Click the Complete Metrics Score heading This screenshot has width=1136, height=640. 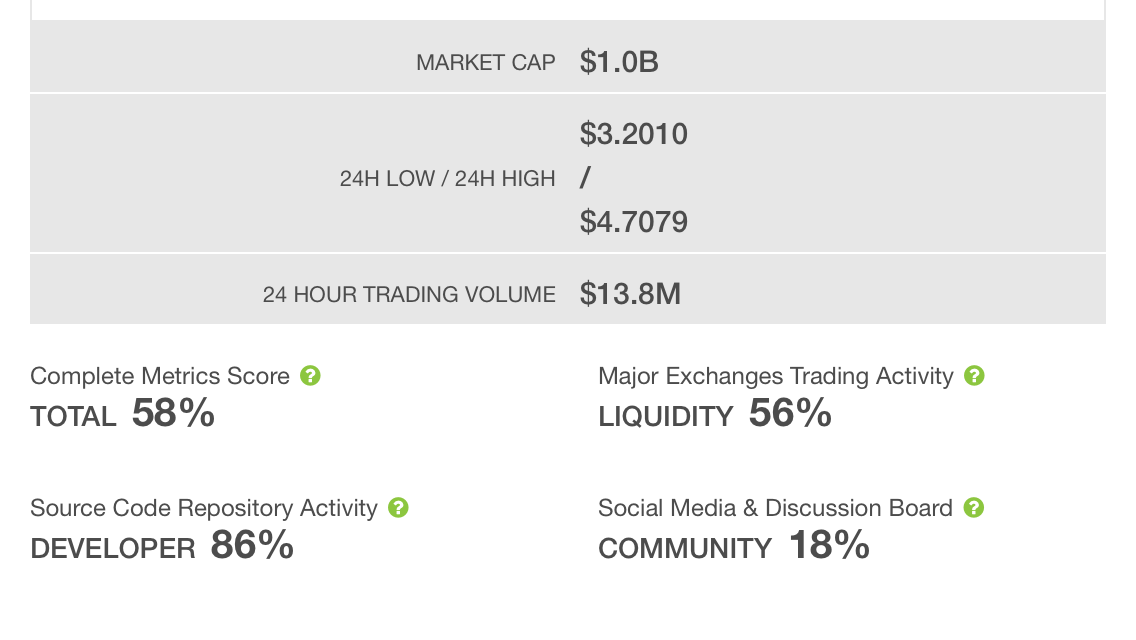pyautogui.click(x=160, y=376)
